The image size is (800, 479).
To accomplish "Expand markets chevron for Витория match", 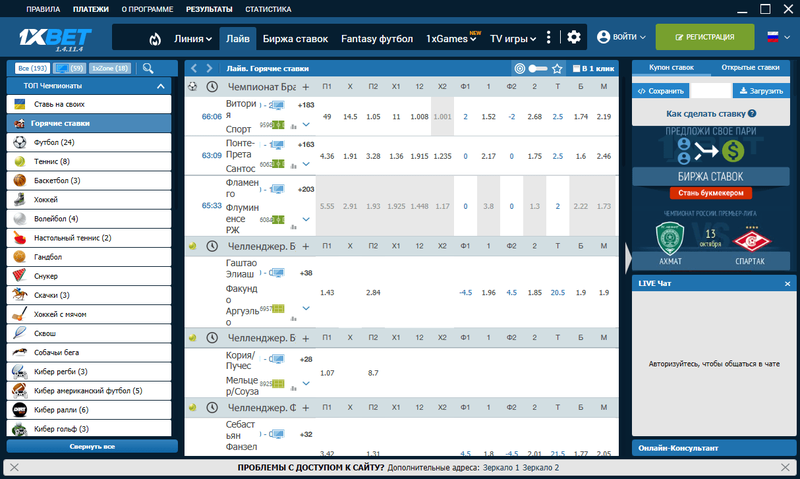I will click(x=306, y=124).
